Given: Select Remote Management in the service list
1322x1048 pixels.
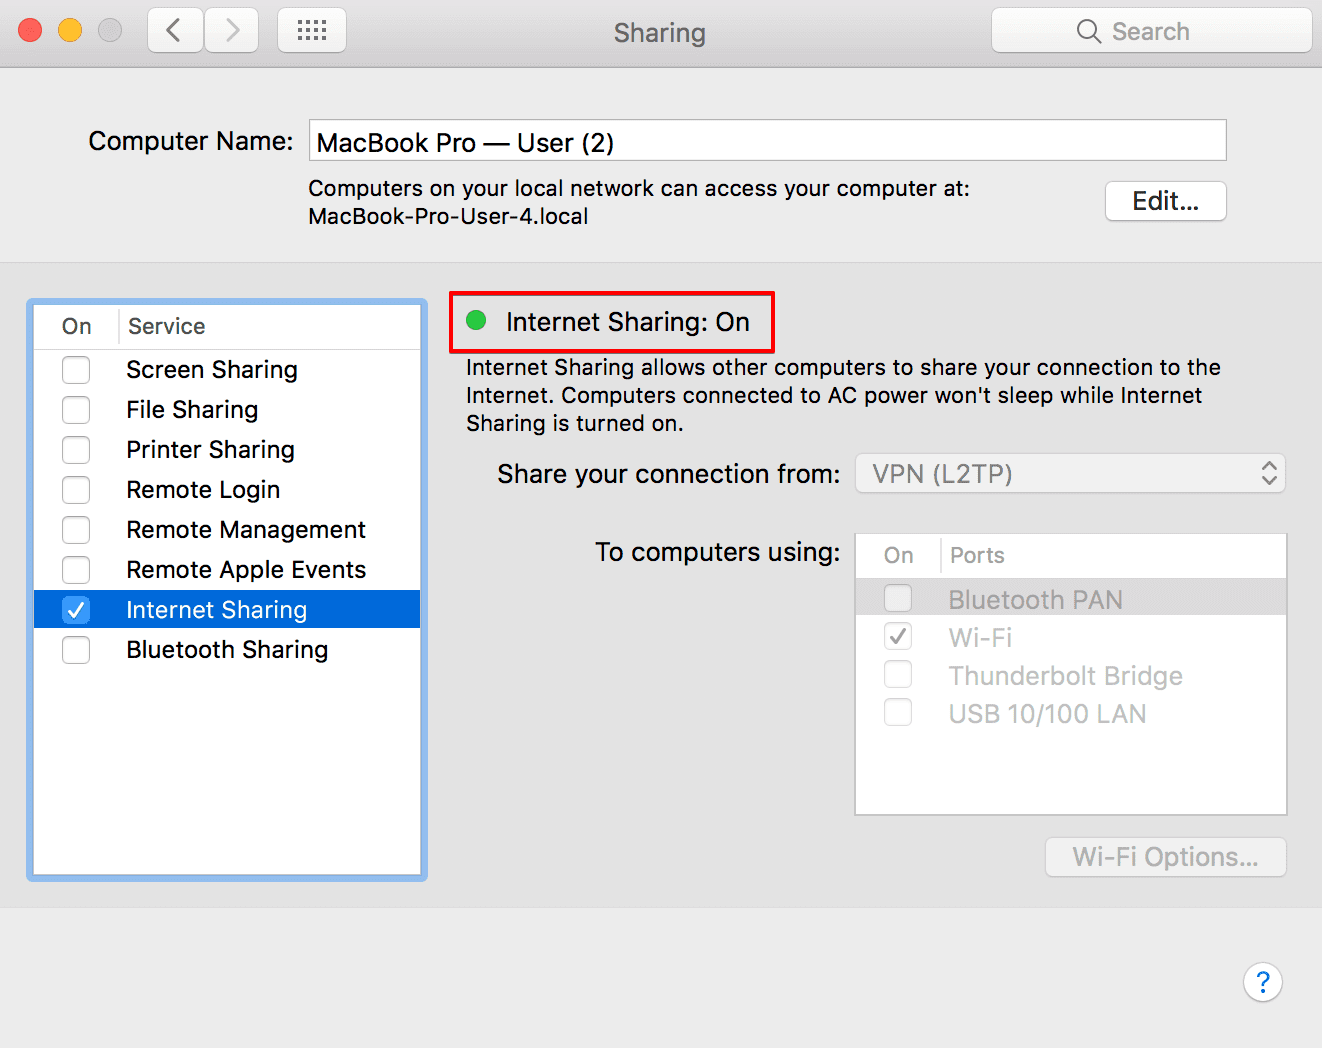Looking at the screenshot, I should pyautogui.click(x=246, y=530).
